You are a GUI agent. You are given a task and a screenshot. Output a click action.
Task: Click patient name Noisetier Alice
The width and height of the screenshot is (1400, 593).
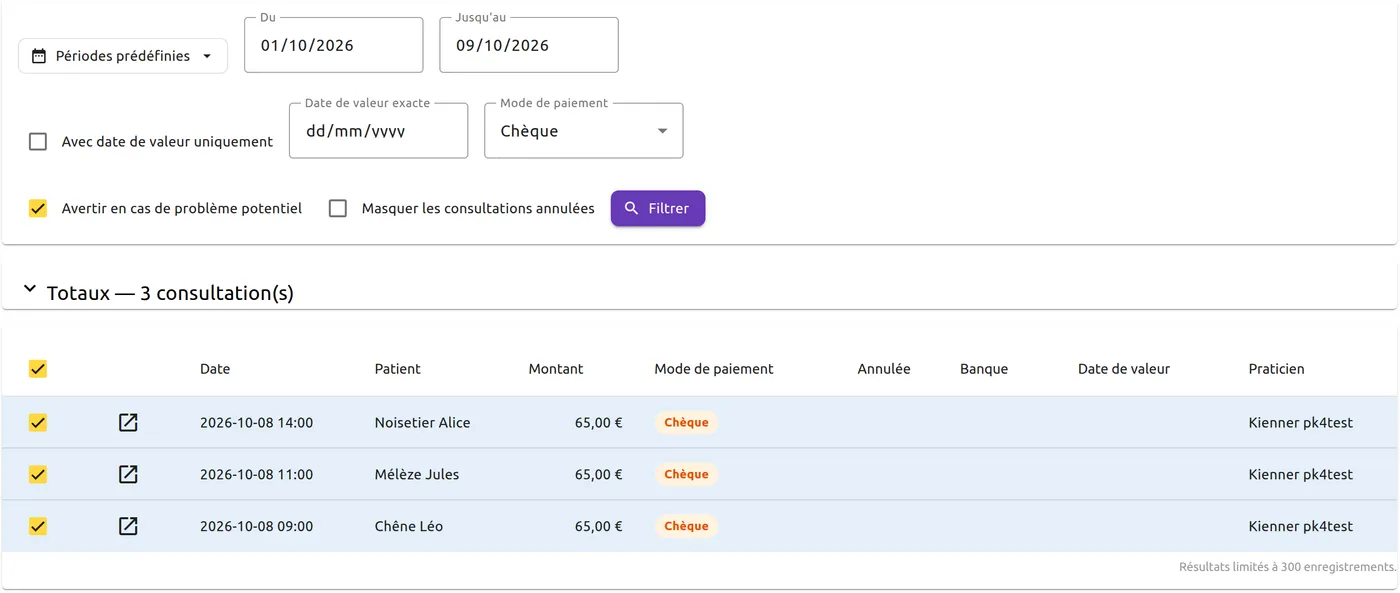click(x=422, y=423)
